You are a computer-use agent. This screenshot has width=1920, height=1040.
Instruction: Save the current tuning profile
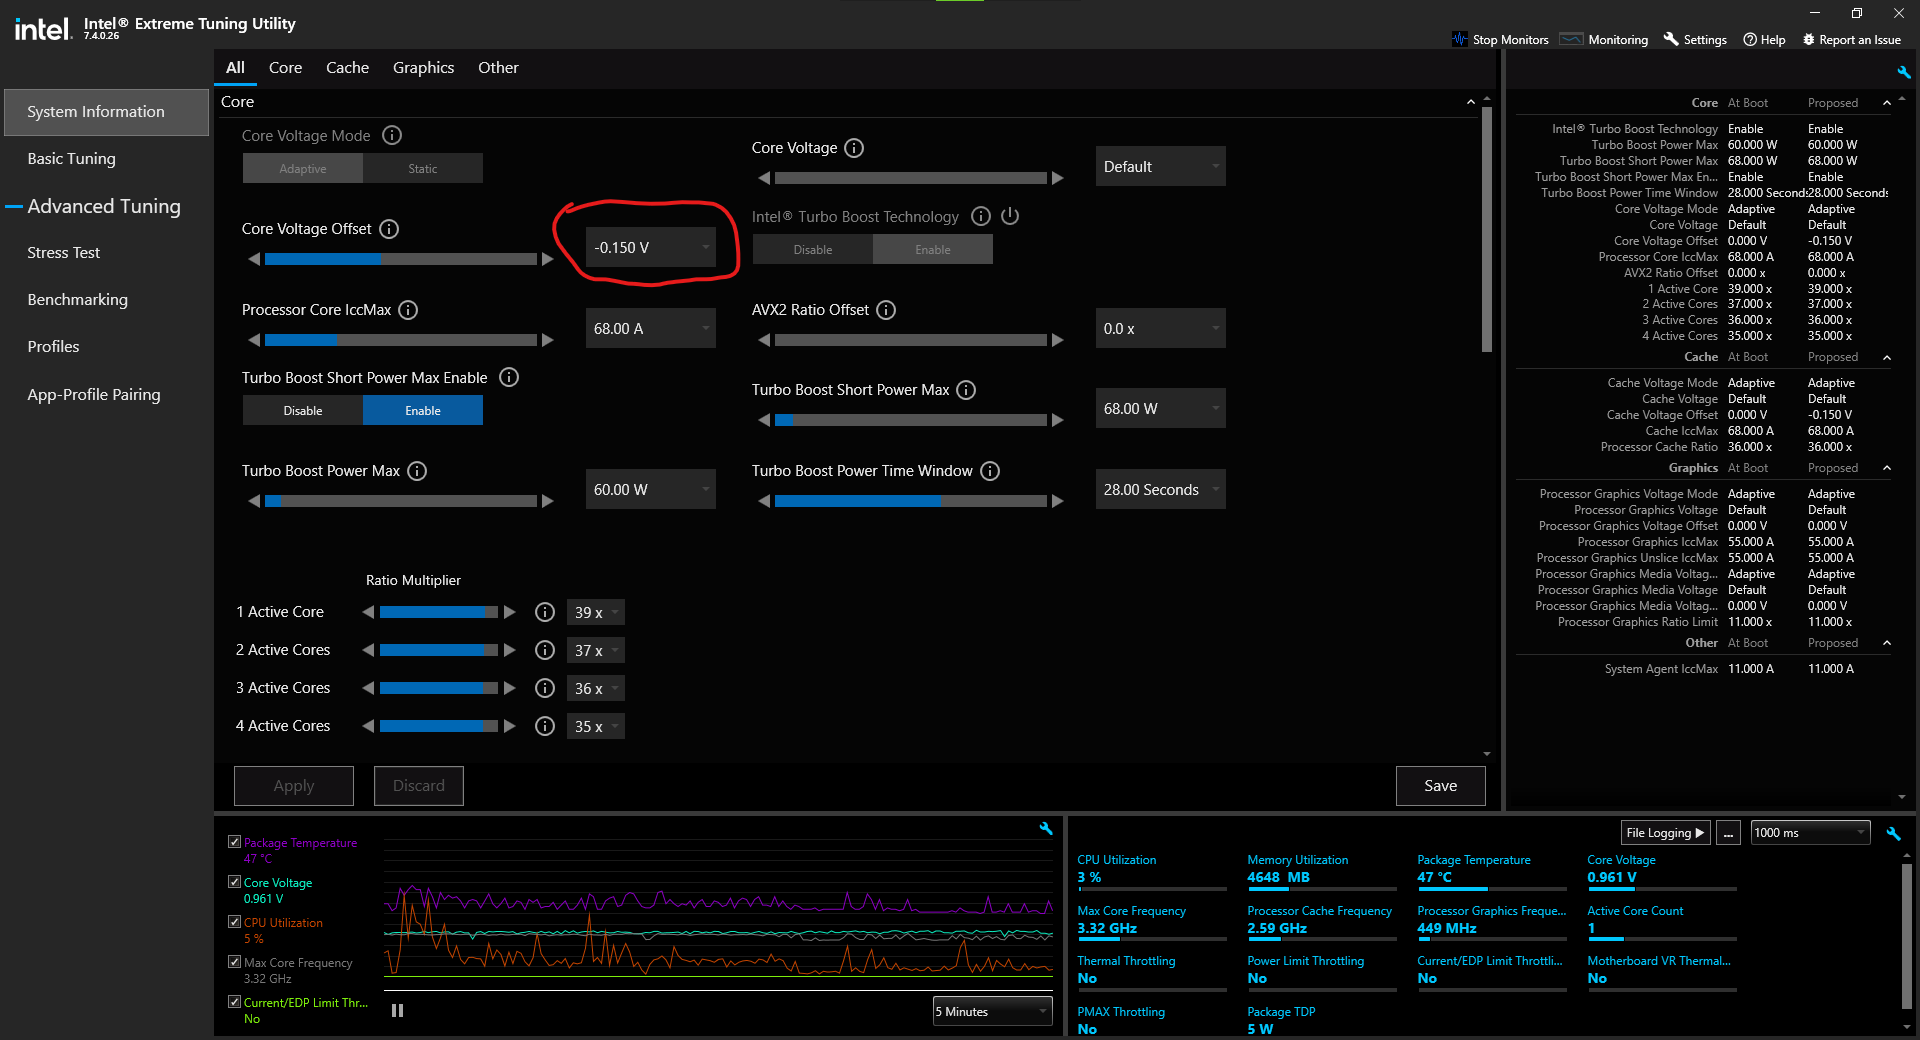(x=1440, y=785)
